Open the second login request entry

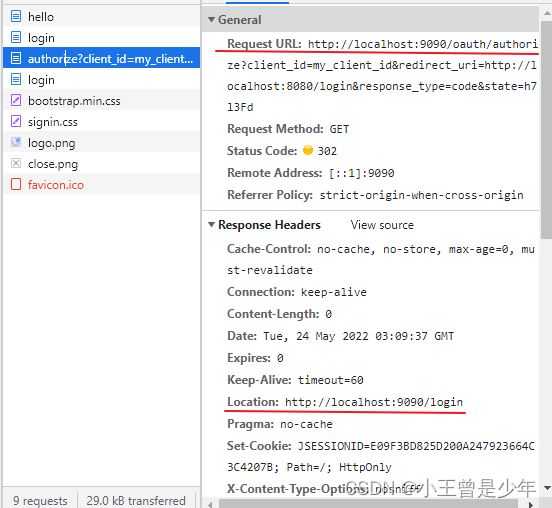point(101,80)
